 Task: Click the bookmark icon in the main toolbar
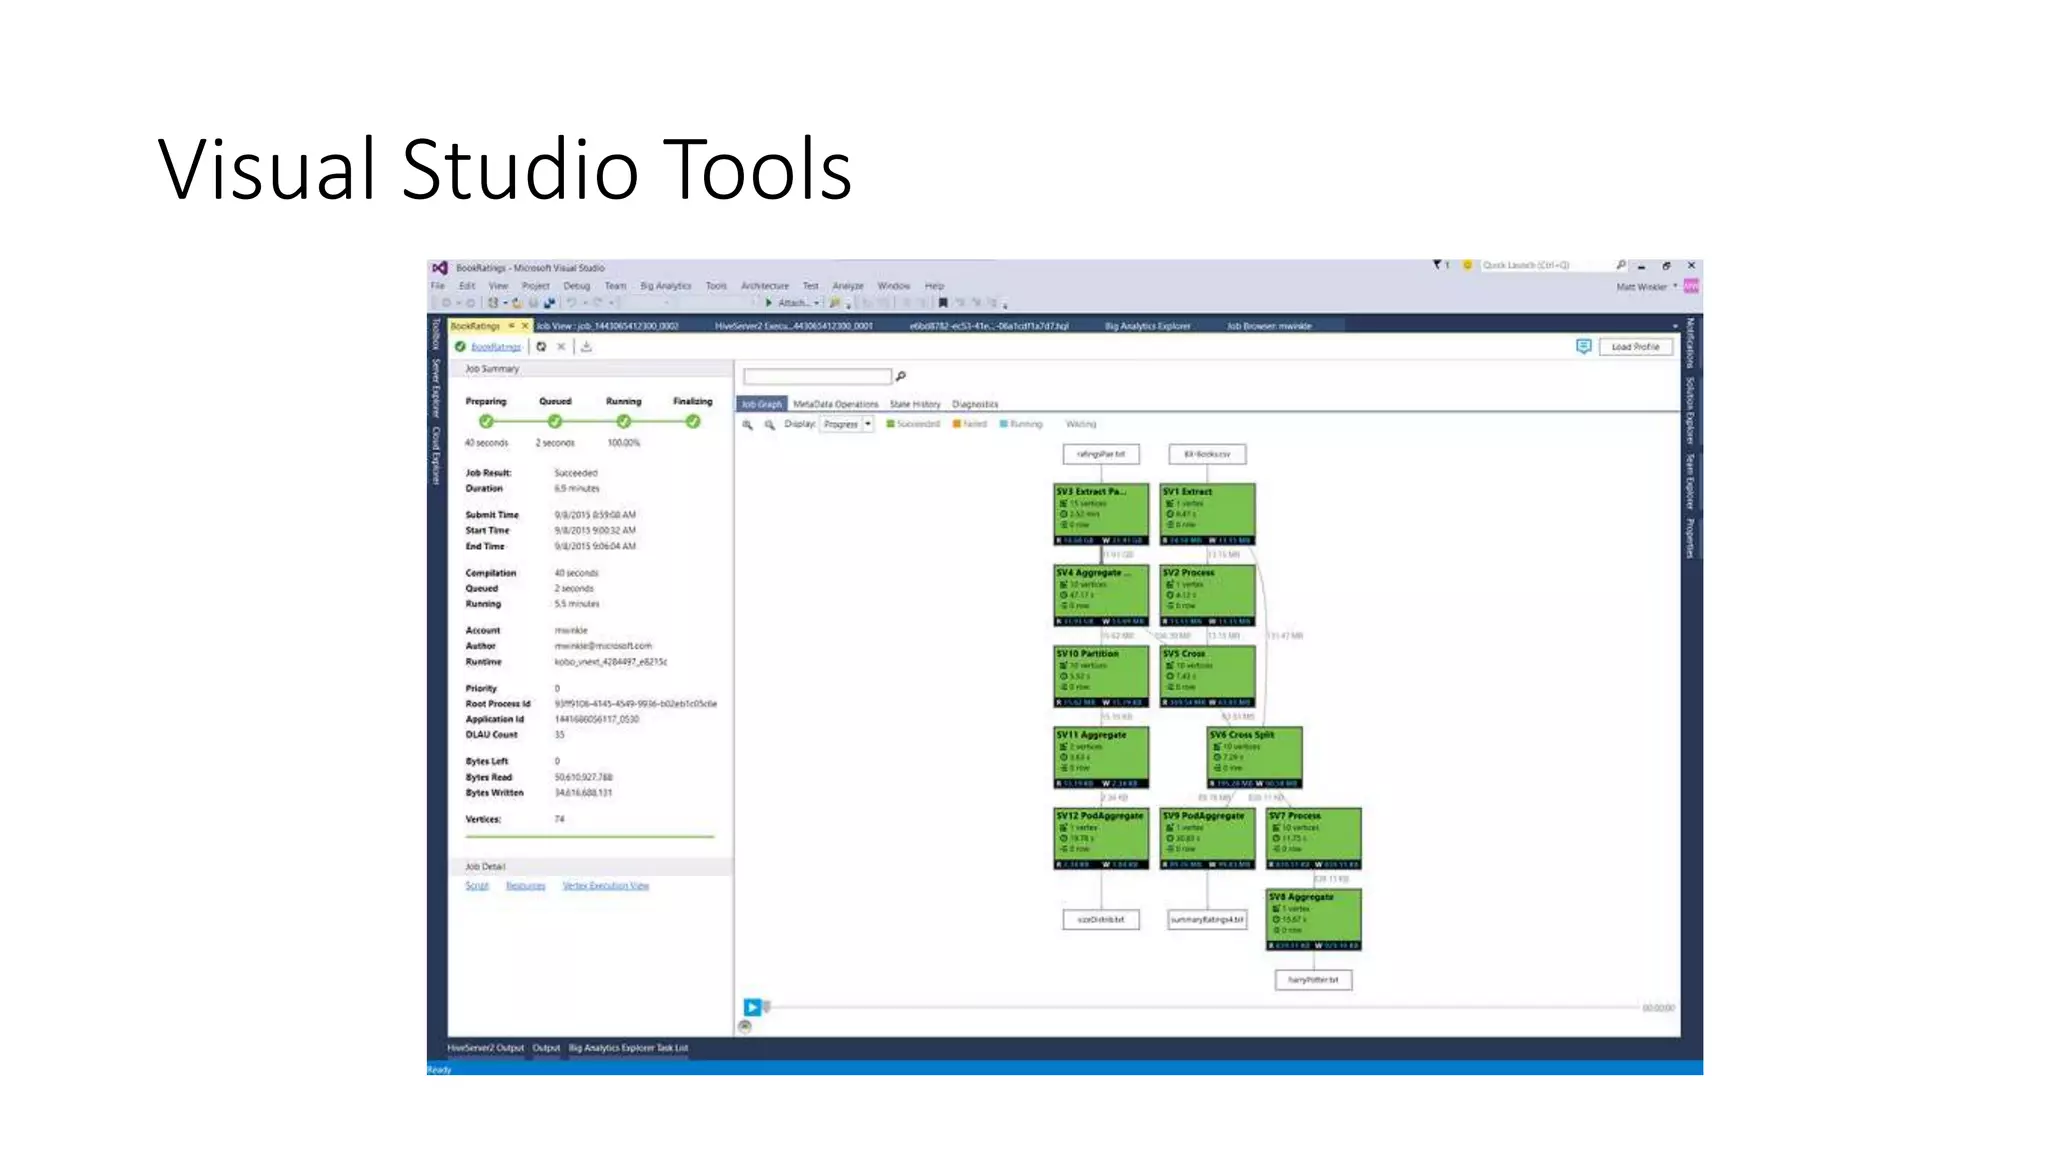[943, 302]
